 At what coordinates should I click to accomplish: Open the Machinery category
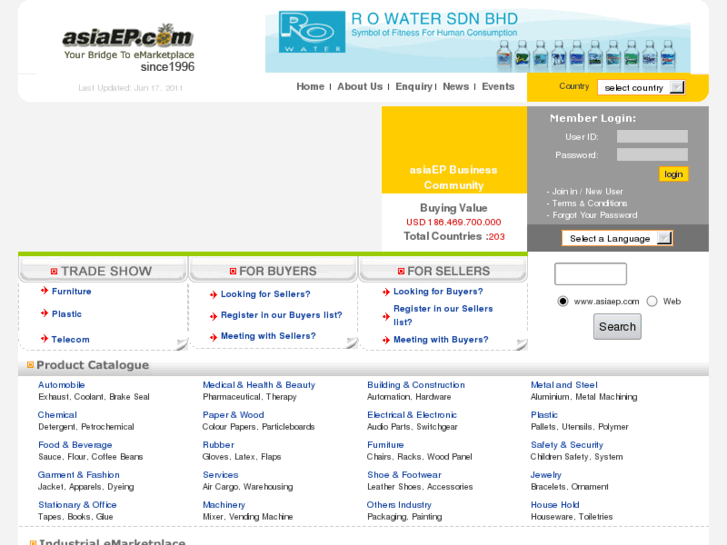point(223,505)
